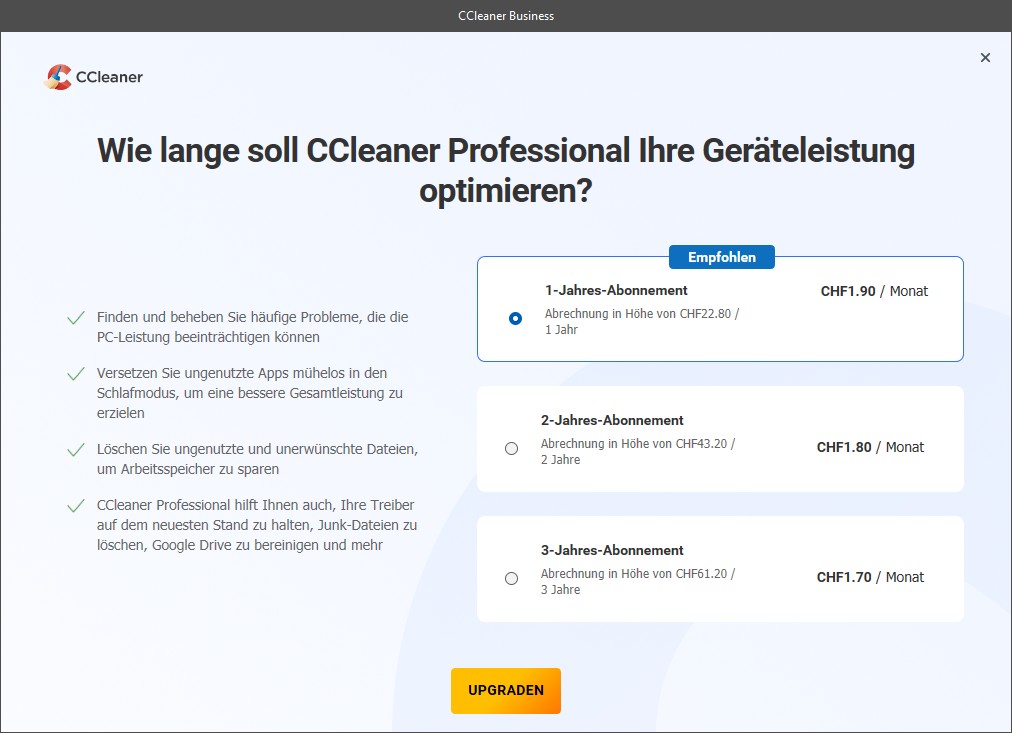Select the 2-Jahres-Abonnement radio button
1012x733 pixels.
[x=511, y=448]
